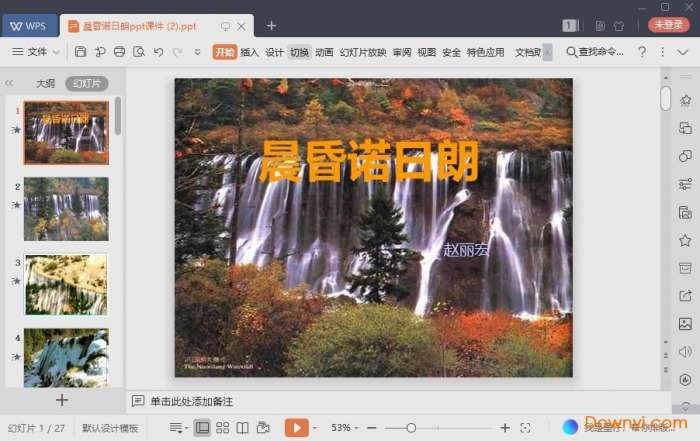
Task: Open the speaker icon in the right sidebar
Action: coord(685,352)
